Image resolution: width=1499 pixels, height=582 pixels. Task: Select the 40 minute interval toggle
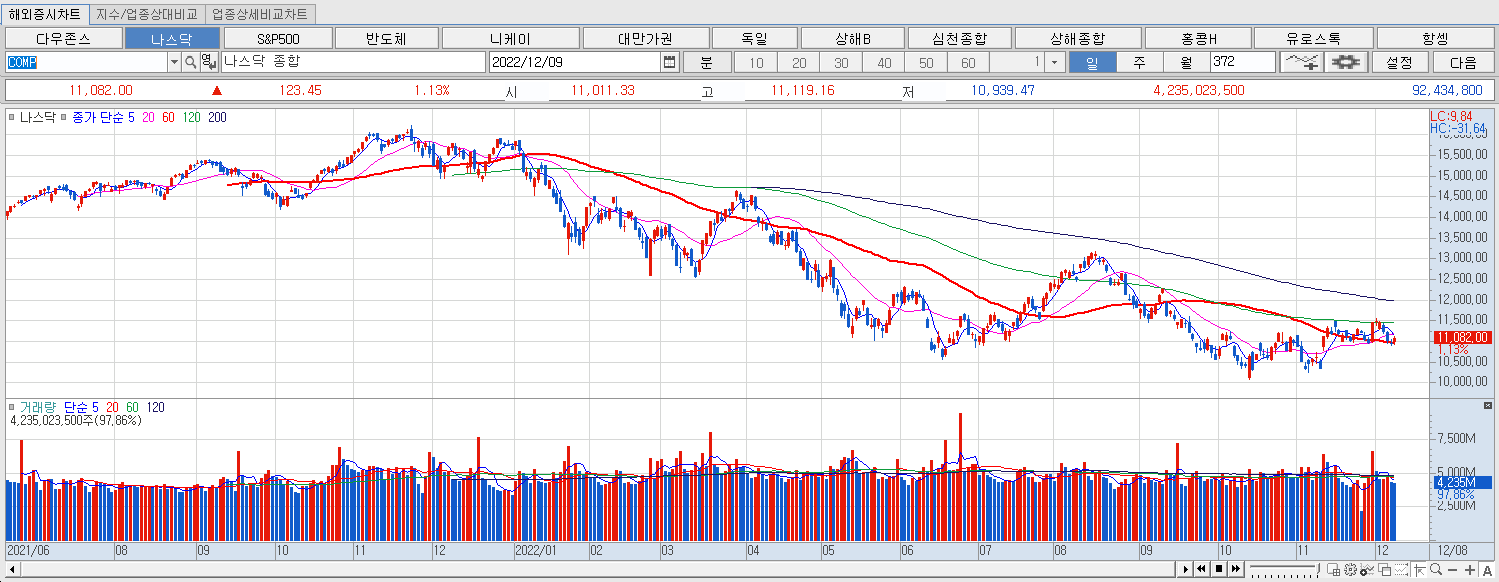[x=884, y=62]
